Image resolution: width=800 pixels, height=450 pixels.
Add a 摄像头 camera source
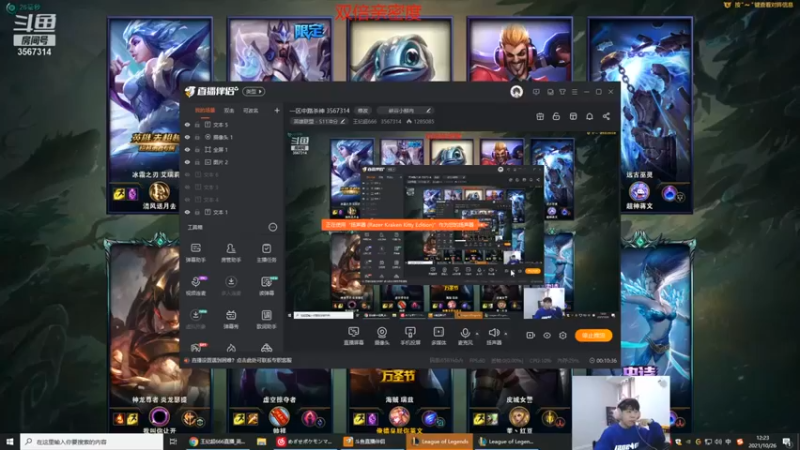(x=382, y=336)
